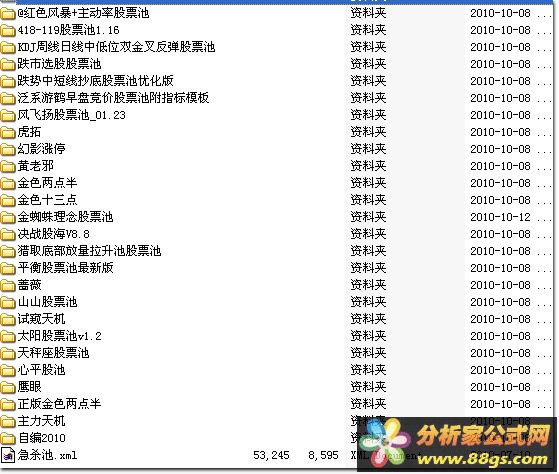Click XML file icon of 急杀池.xml
Viewport: 559px width, 474px height.
(7, 455)
